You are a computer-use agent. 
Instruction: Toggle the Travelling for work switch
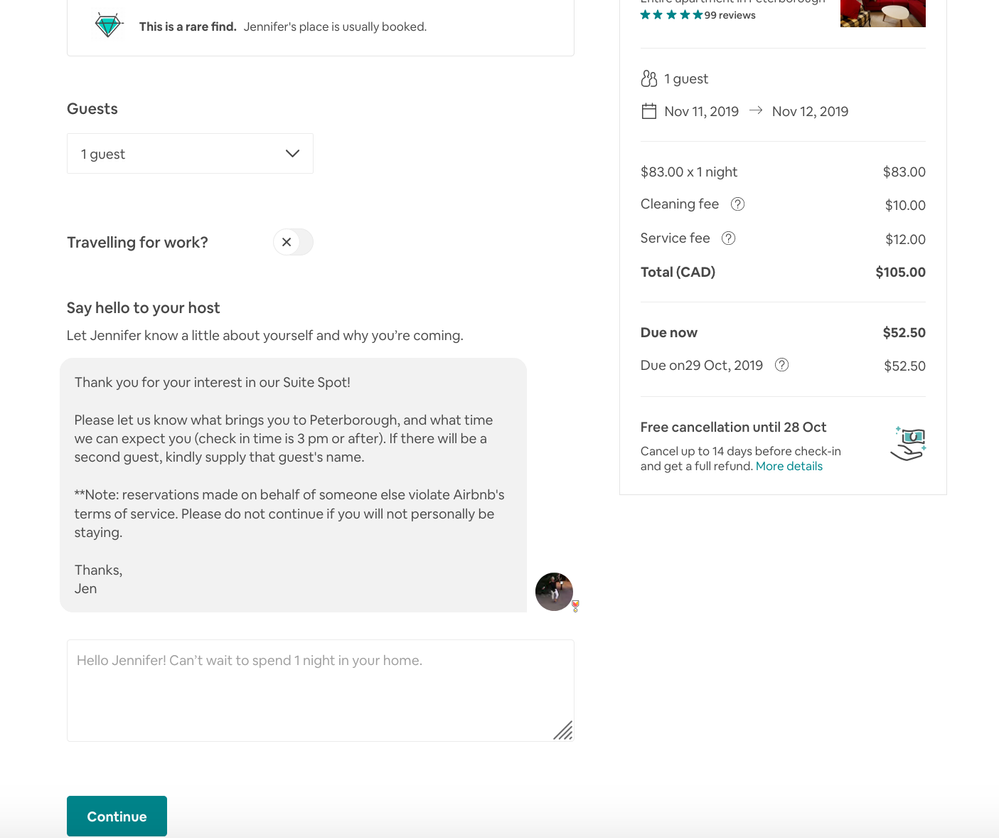coord(293,242)
